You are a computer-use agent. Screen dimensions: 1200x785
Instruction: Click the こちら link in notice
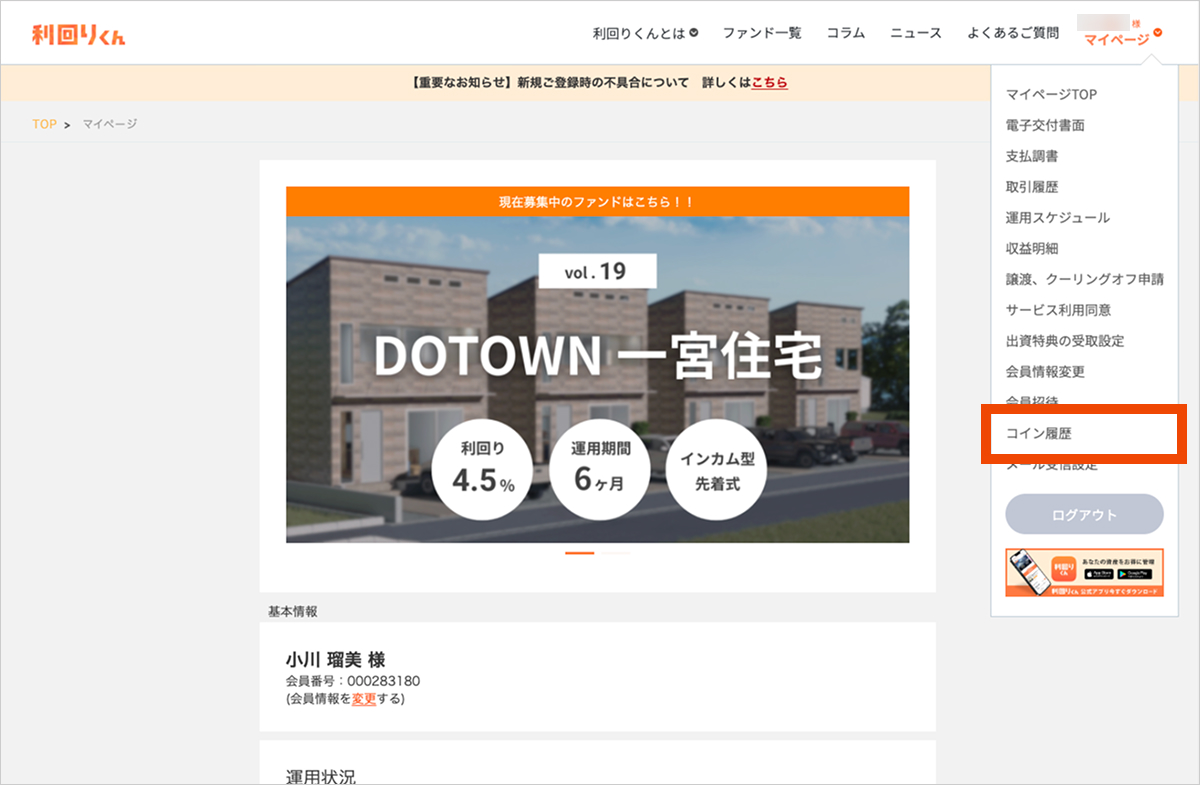tap(770, 83)
